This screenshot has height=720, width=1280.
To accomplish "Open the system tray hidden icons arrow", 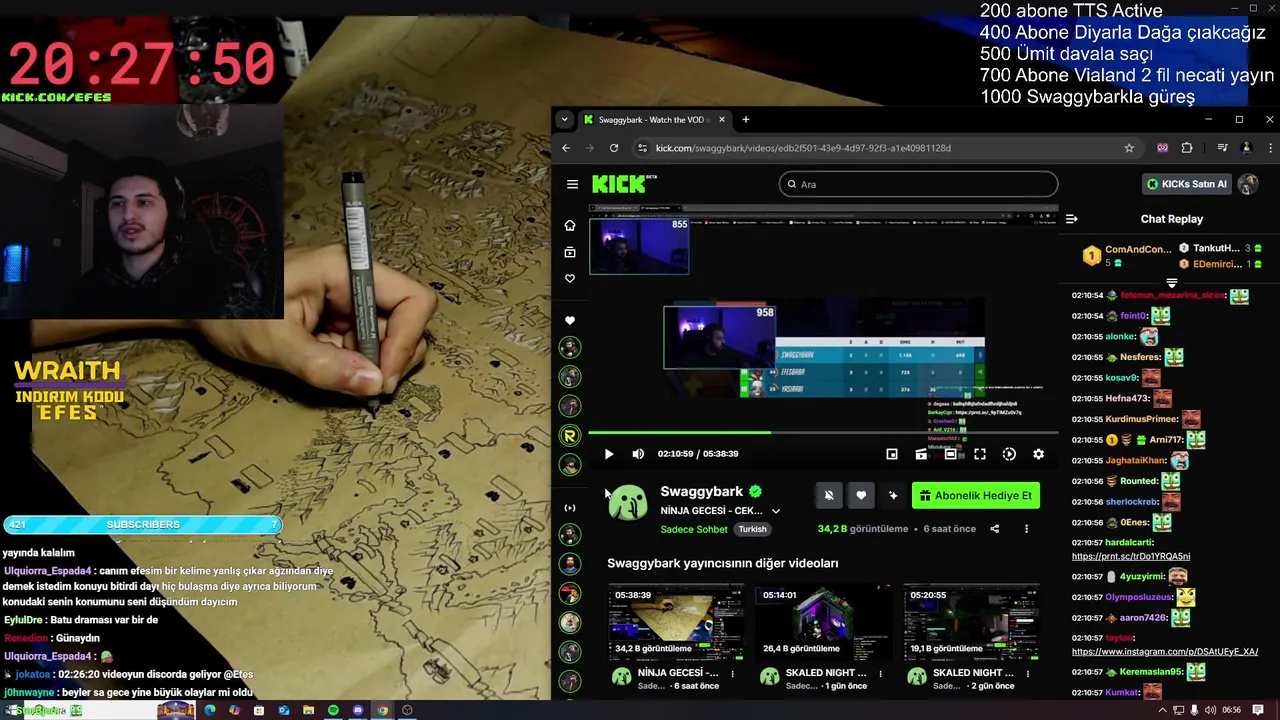I will point(1162,710).
